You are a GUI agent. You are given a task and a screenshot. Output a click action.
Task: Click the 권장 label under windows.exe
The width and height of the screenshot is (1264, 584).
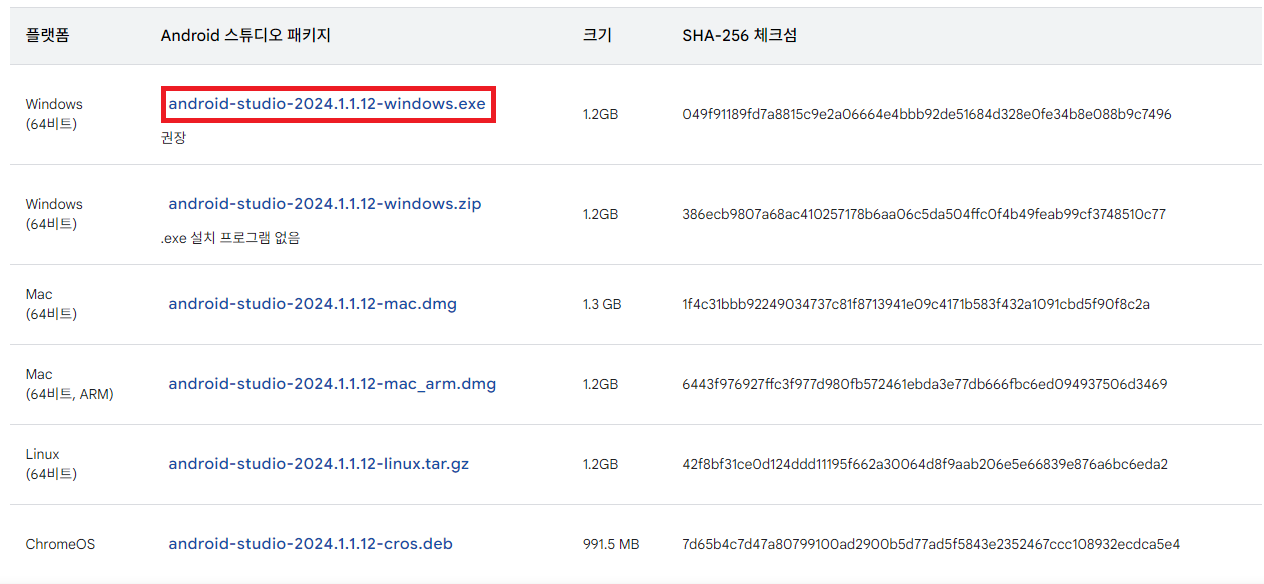pyautogui.click(x=173, y=138)
